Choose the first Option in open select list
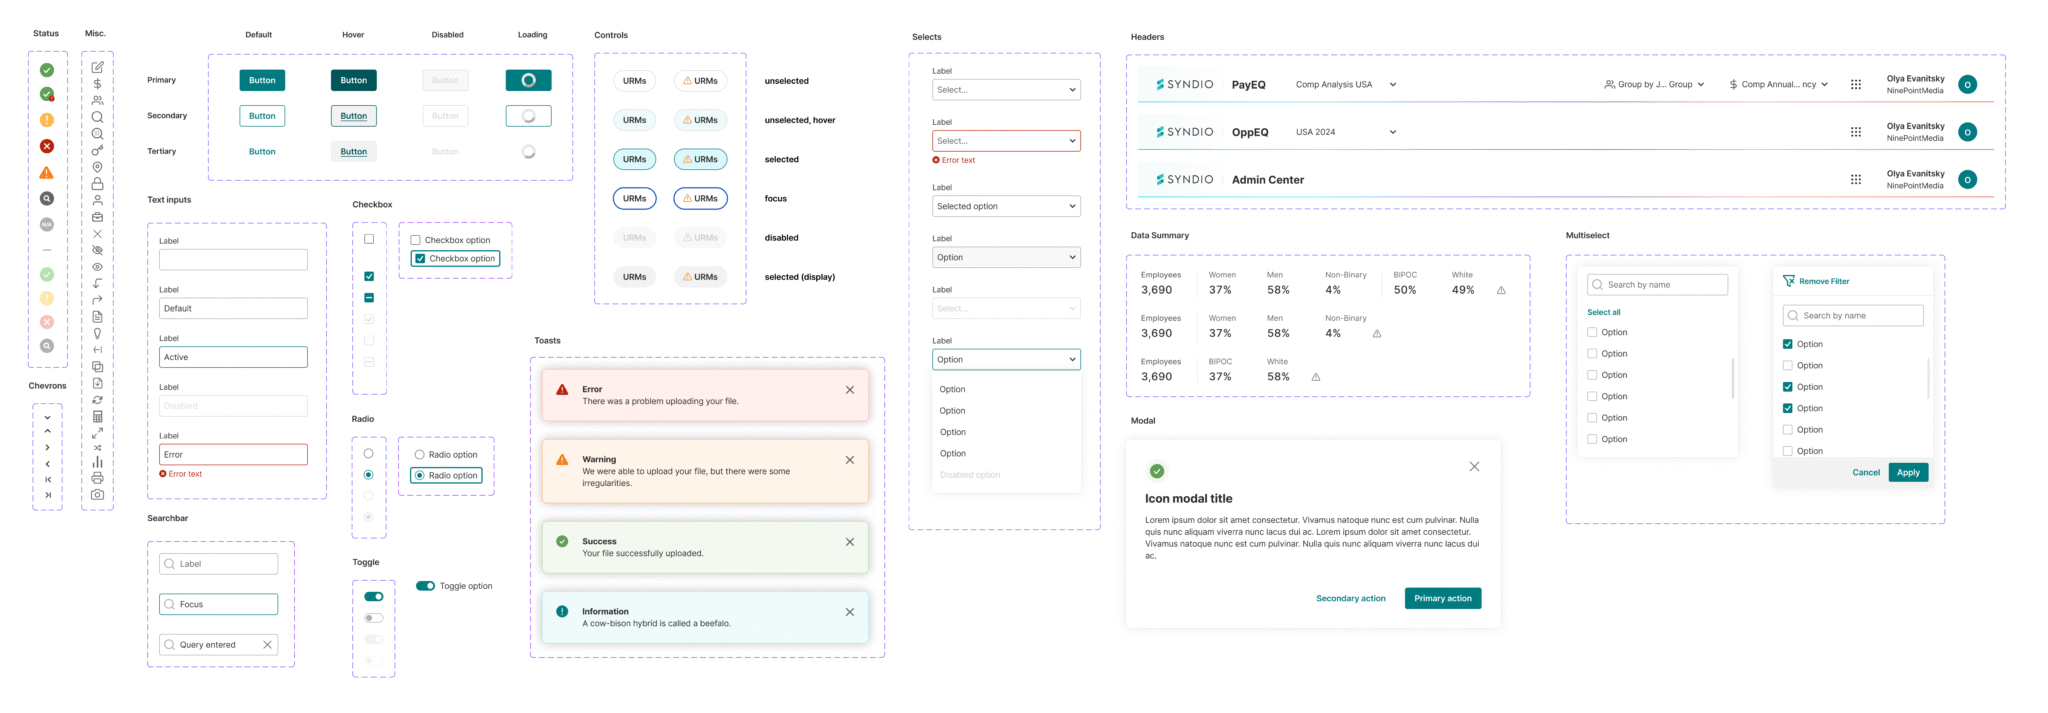The image size is (2048, 713). click(952, 389)
